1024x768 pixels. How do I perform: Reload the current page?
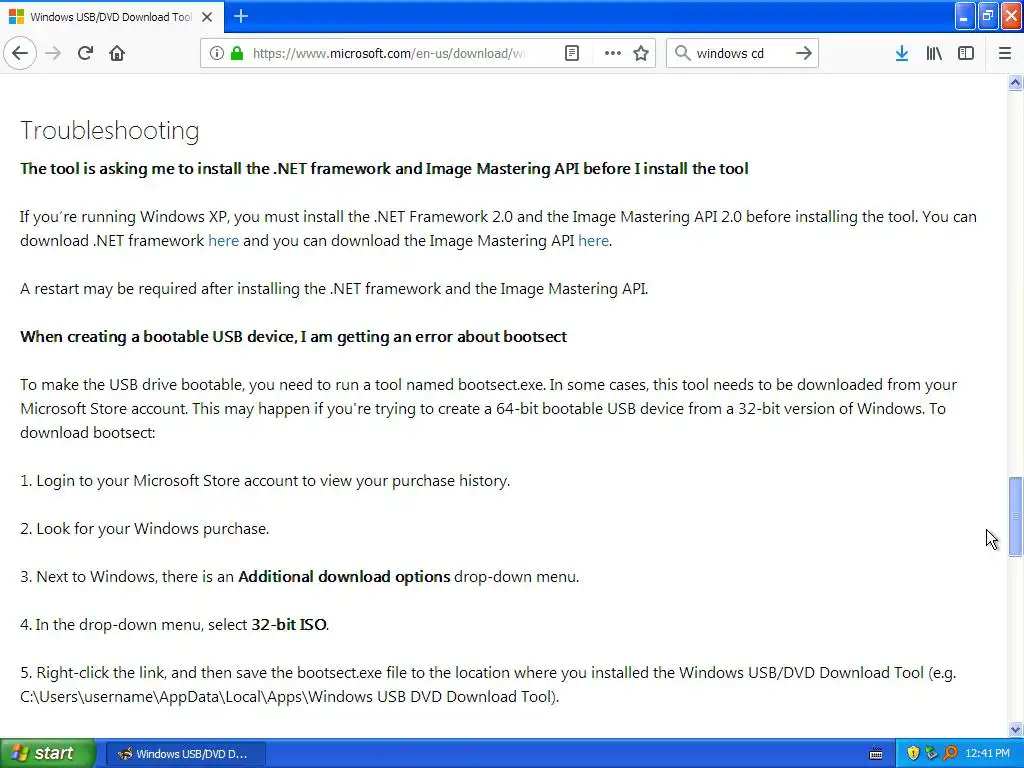tap(85, 53)
